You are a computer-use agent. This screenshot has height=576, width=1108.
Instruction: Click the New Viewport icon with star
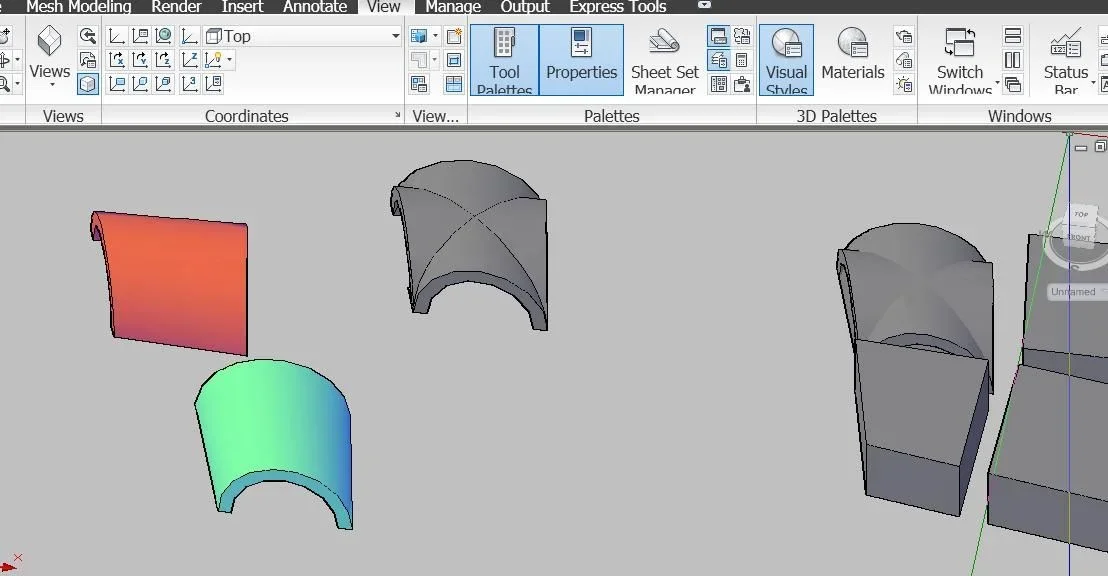tap(454, 36)
